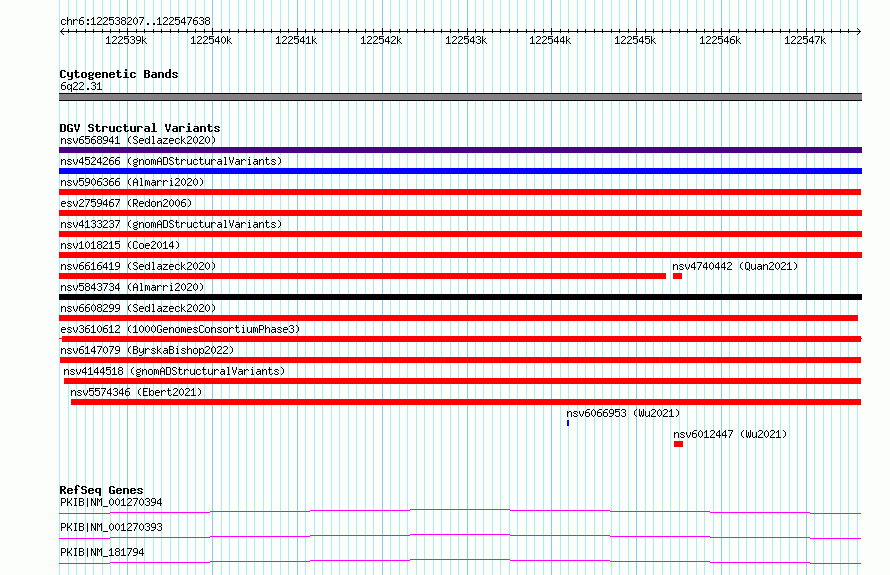Open variant nsv6608299 (Sedlazeck2020) label
The width and height of the screenshot is (890, 575).
click(138, 308)
